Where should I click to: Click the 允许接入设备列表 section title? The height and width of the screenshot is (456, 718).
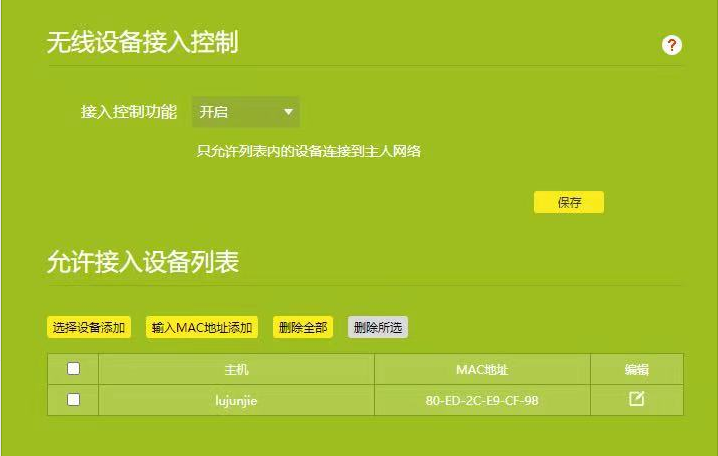[x=142, y=262]
